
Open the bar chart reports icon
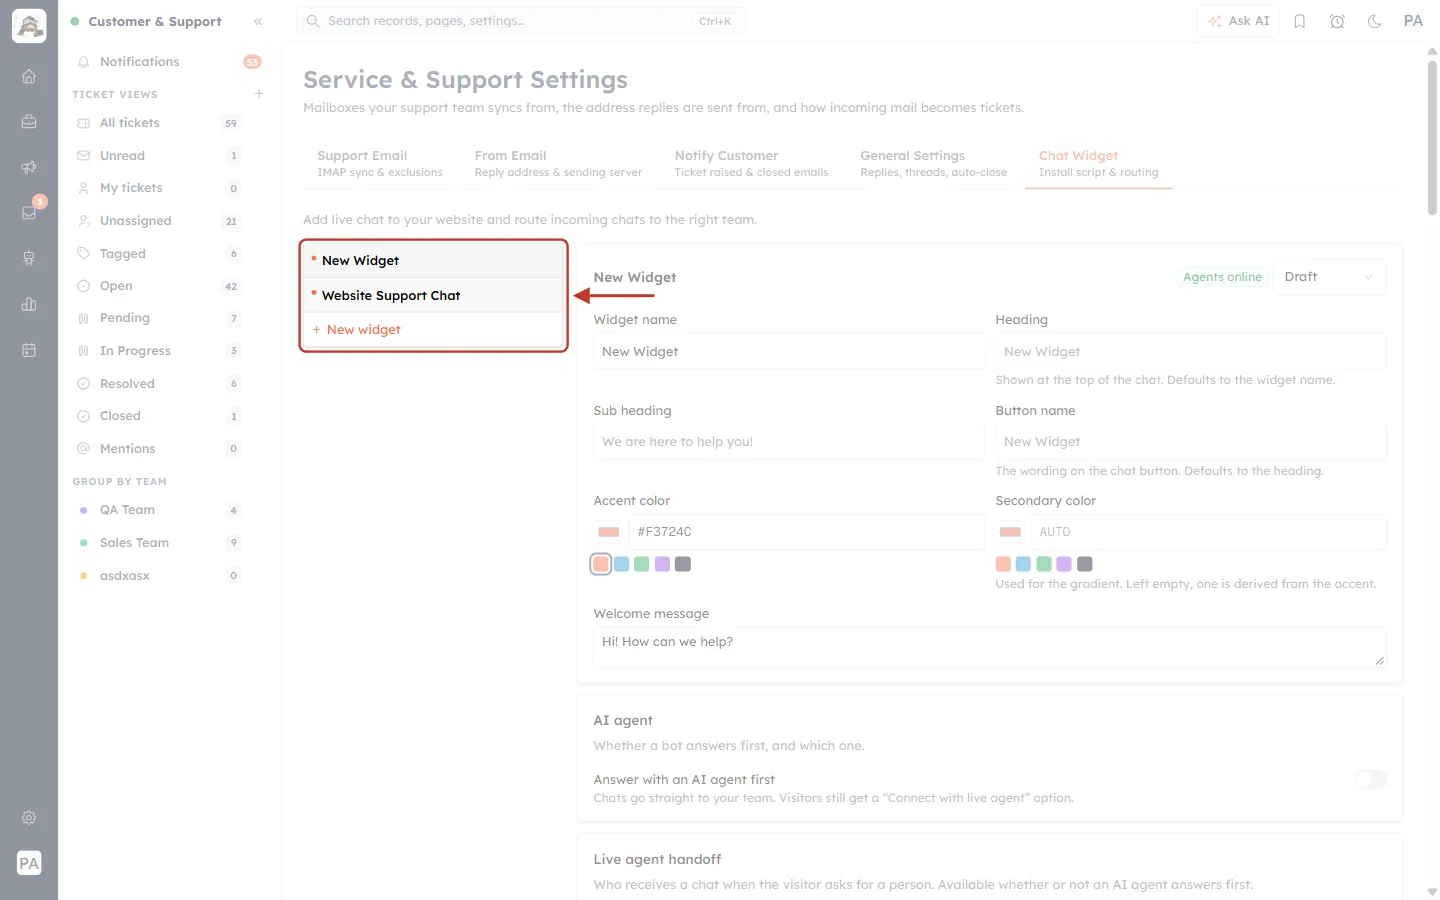click(29, 304)
